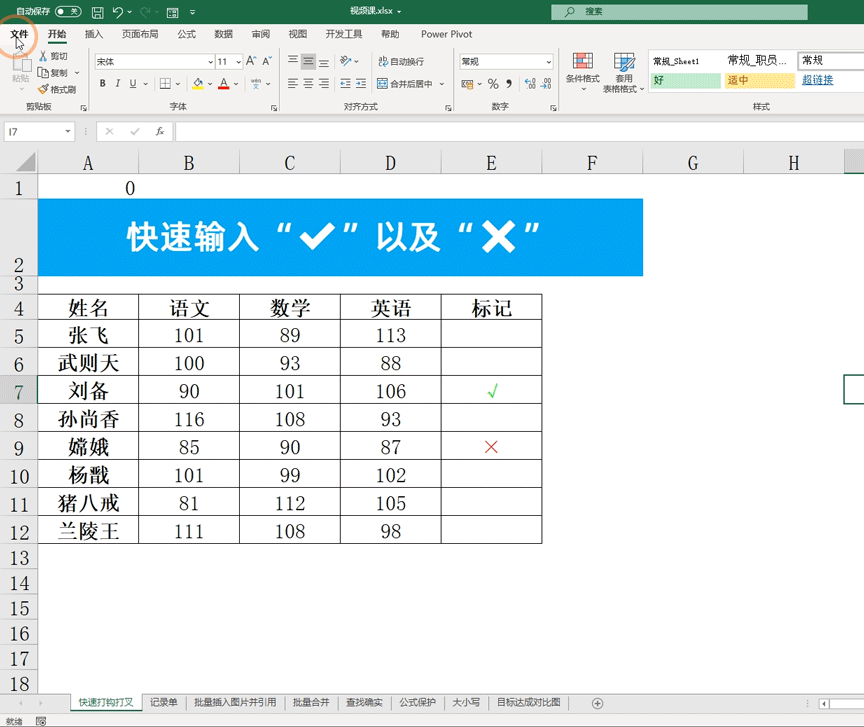Select the Format Painter (格式刷) tool
The image size is (864, 727).
tap(57, 89)
